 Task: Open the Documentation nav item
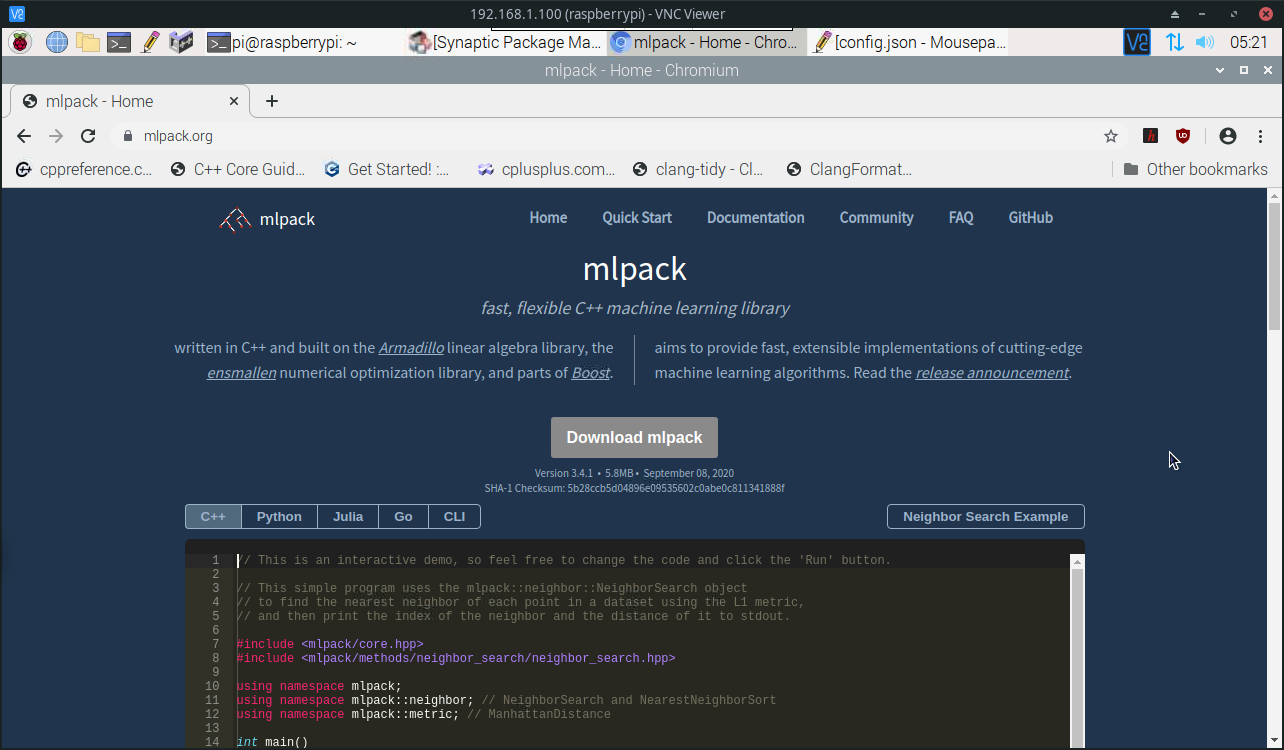pos(755,217)
